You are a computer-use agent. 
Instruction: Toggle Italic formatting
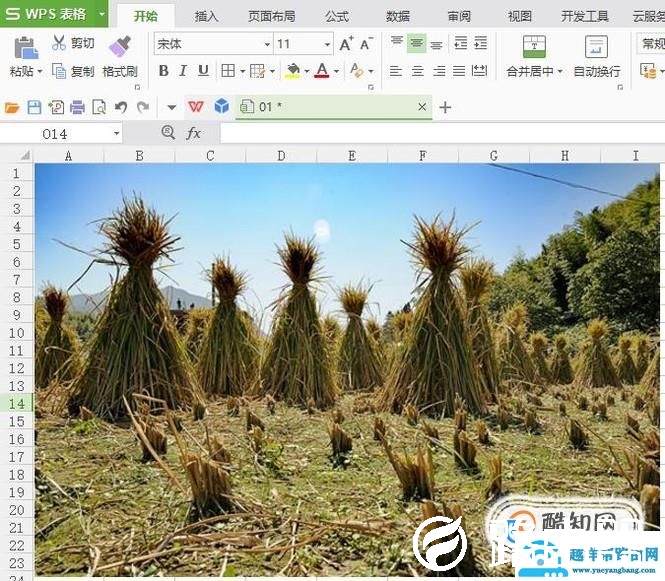pos(183,71)
